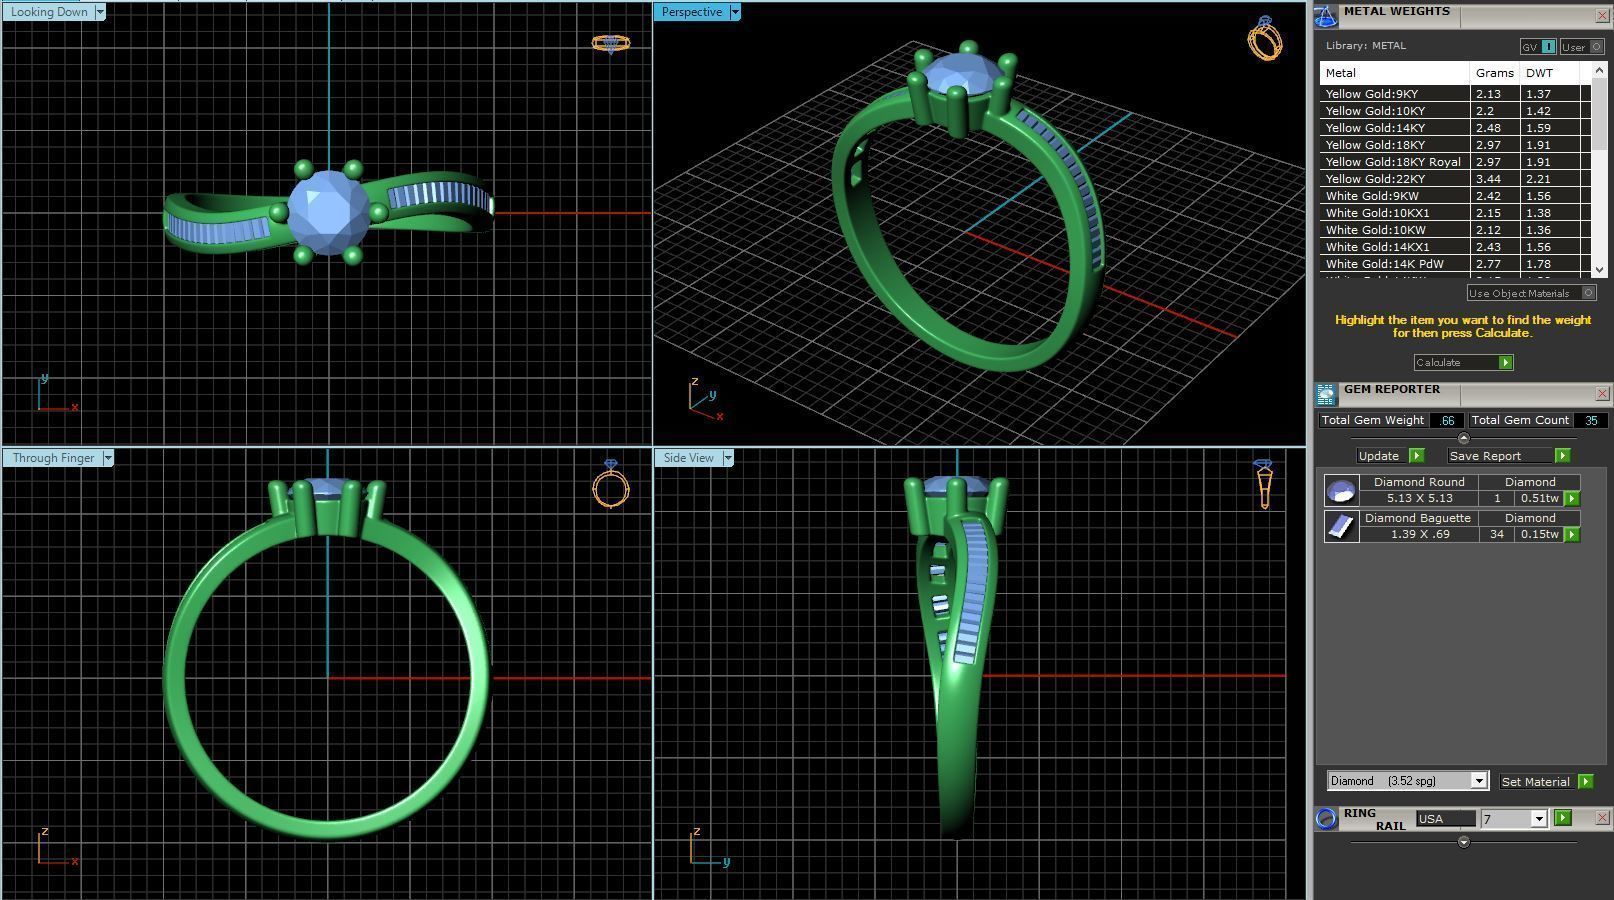Screen dimensions: 1614x900
Task: Collapse Gem Reporter panel with circular arrow
Action: pos(1464,438)
